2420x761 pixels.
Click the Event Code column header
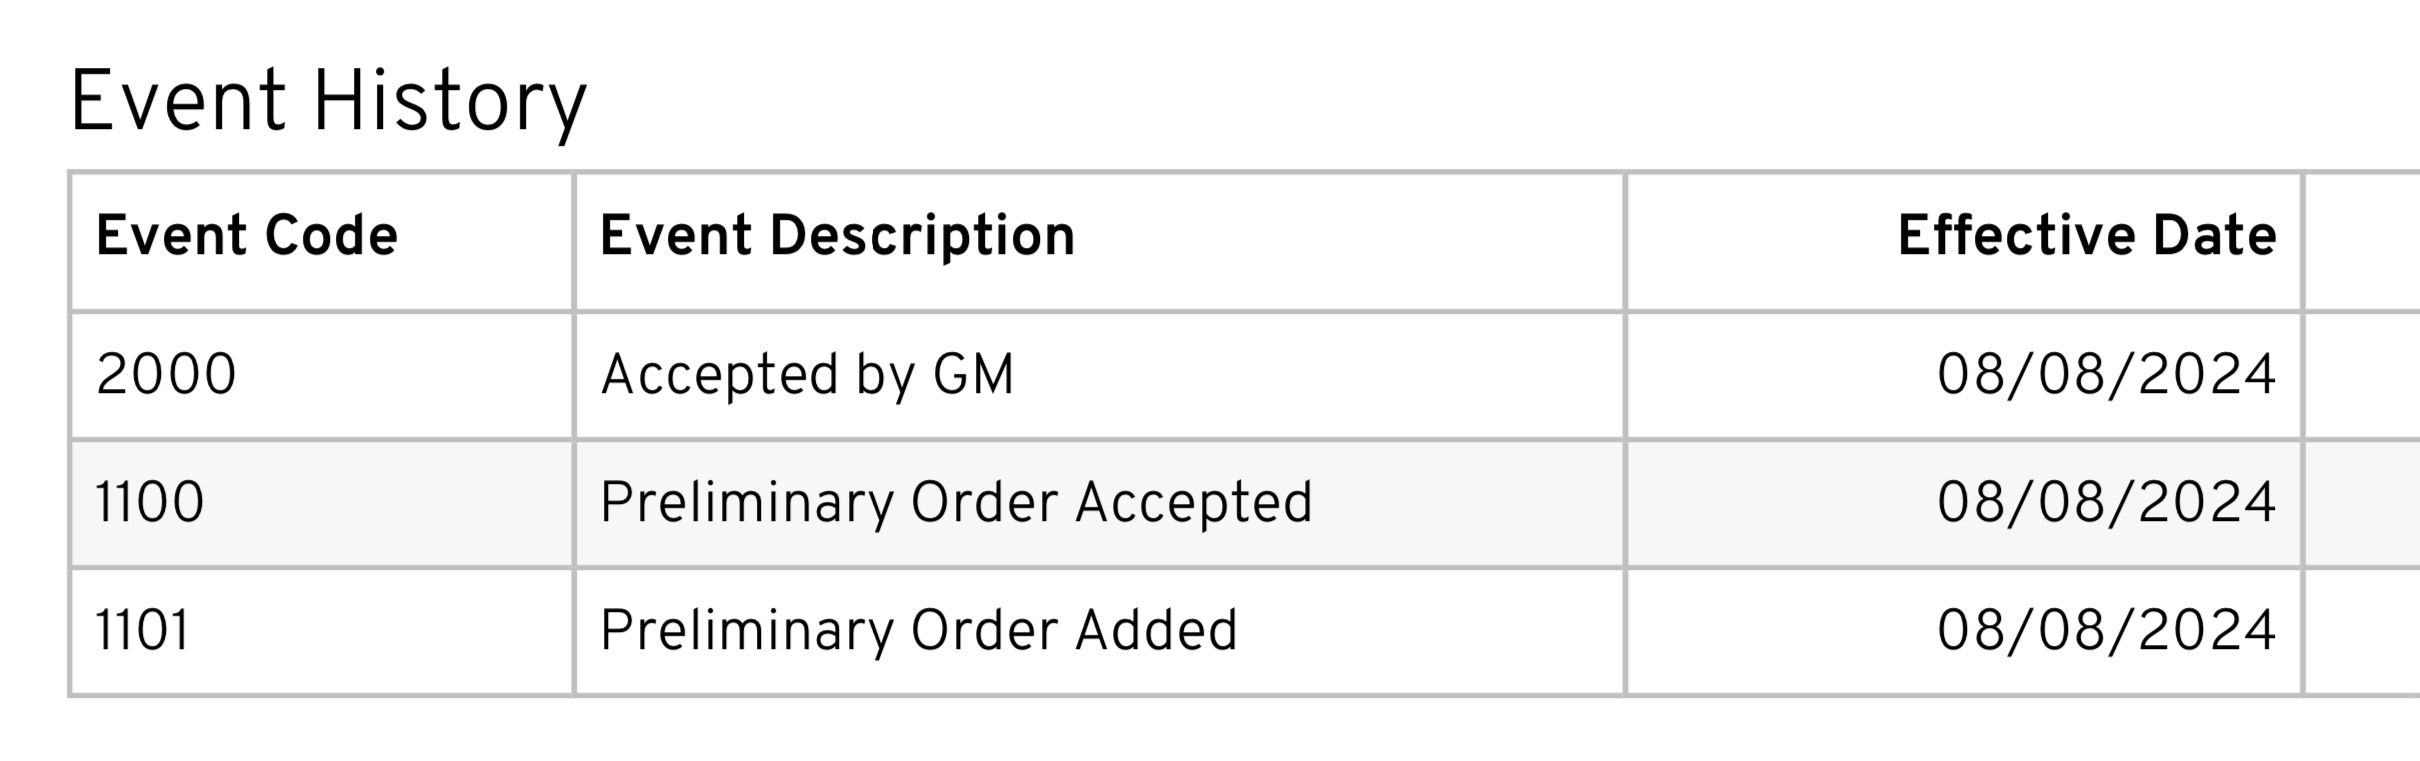246,236
